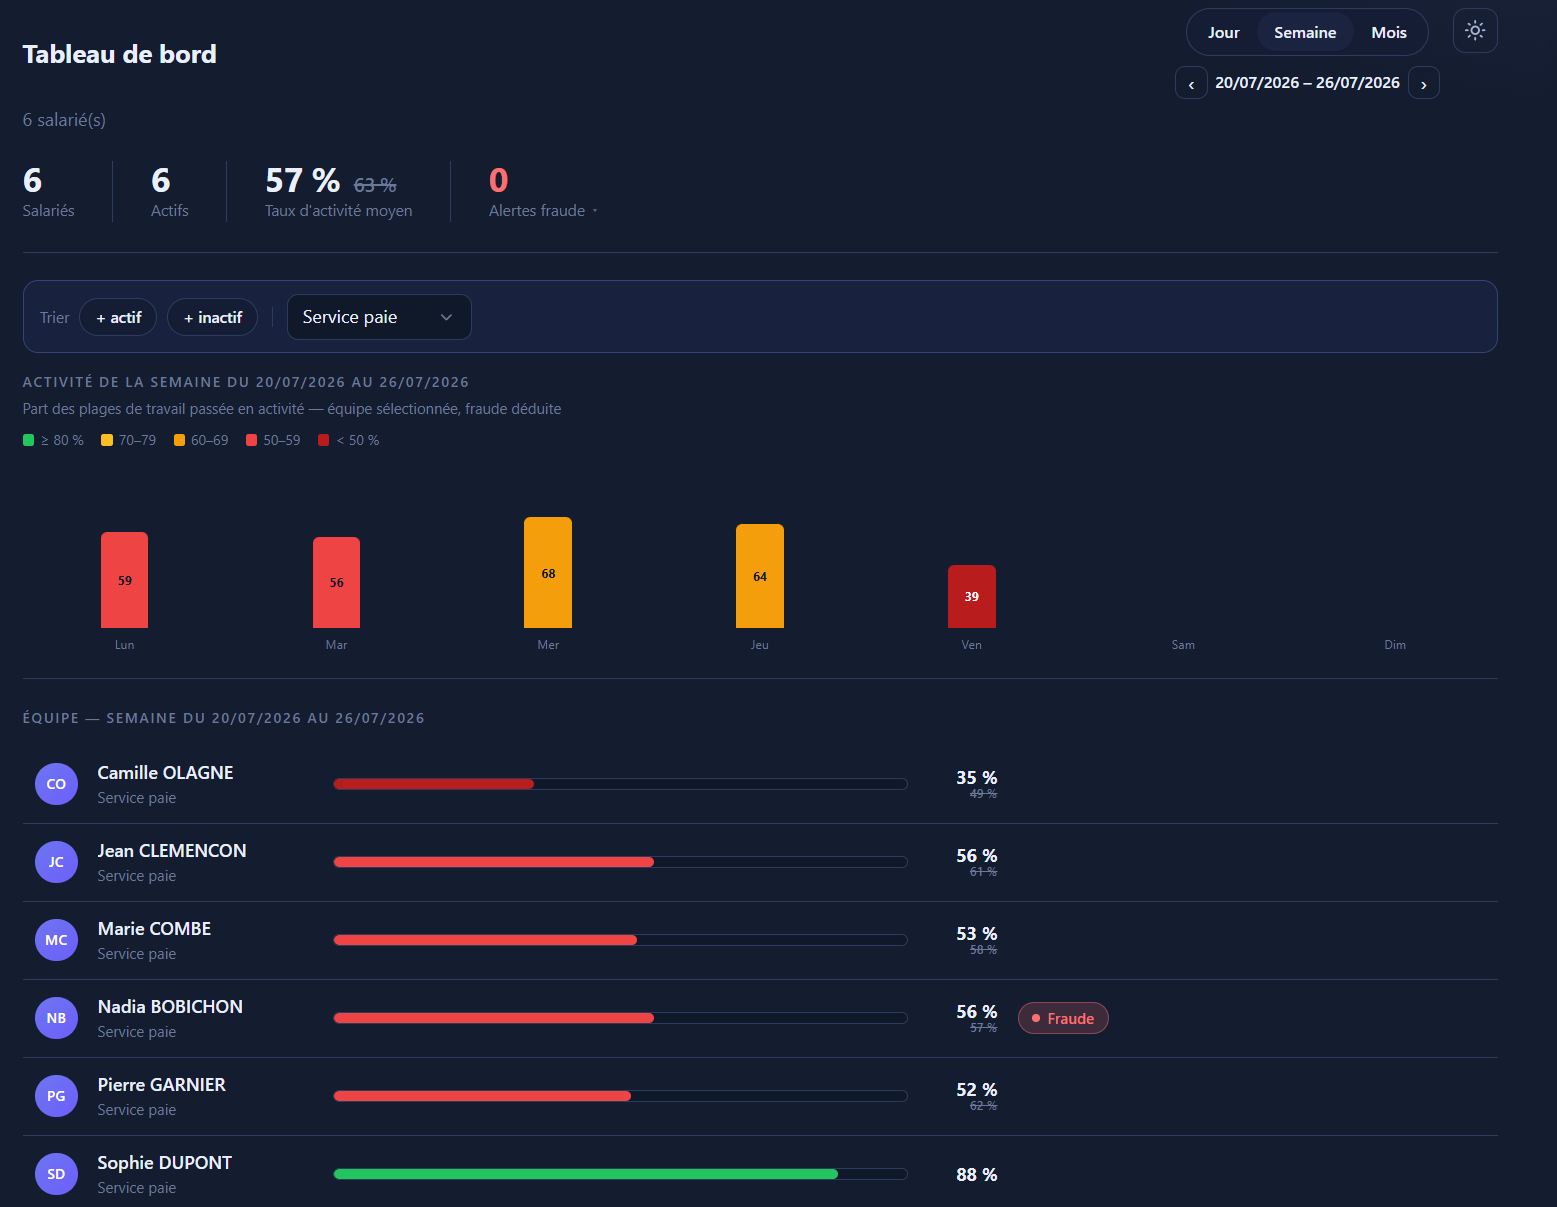Screen dimensions: 1557x1207
Task: Sort by + actif
Action: pyautogui.click(x=118, y=317)
